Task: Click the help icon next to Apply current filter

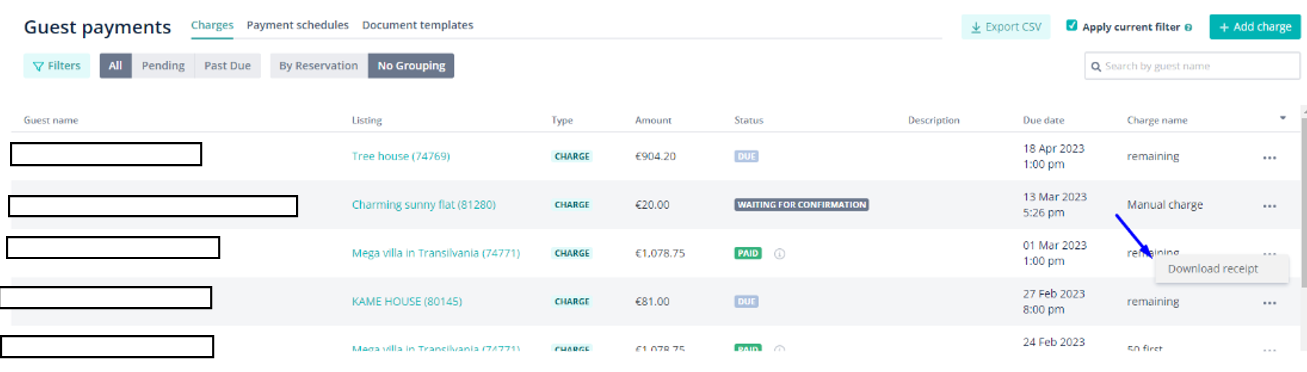Action: click(x=1188, y=28)
